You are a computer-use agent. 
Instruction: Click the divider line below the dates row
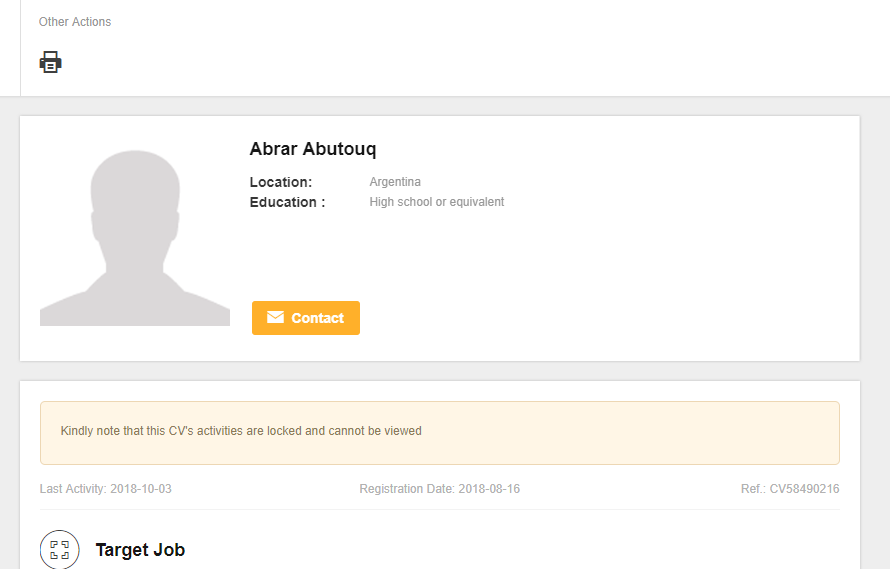tap(440, 509)
